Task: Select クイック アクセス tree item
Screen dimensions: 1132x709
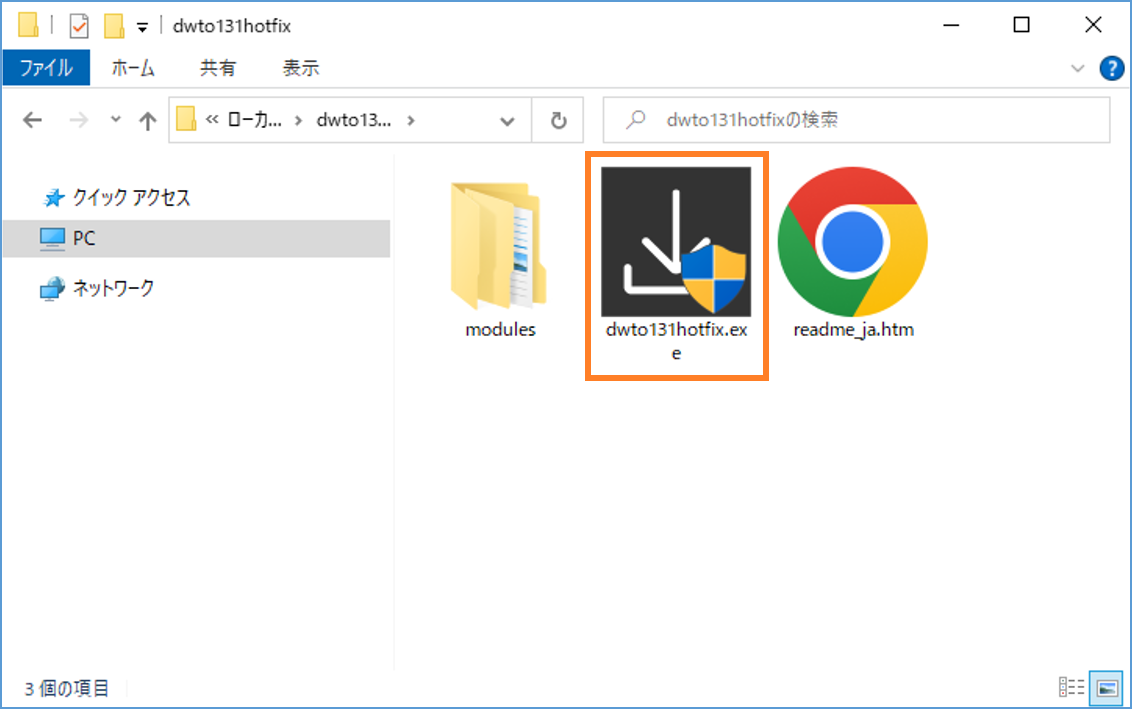Action: tap(131, 198)
